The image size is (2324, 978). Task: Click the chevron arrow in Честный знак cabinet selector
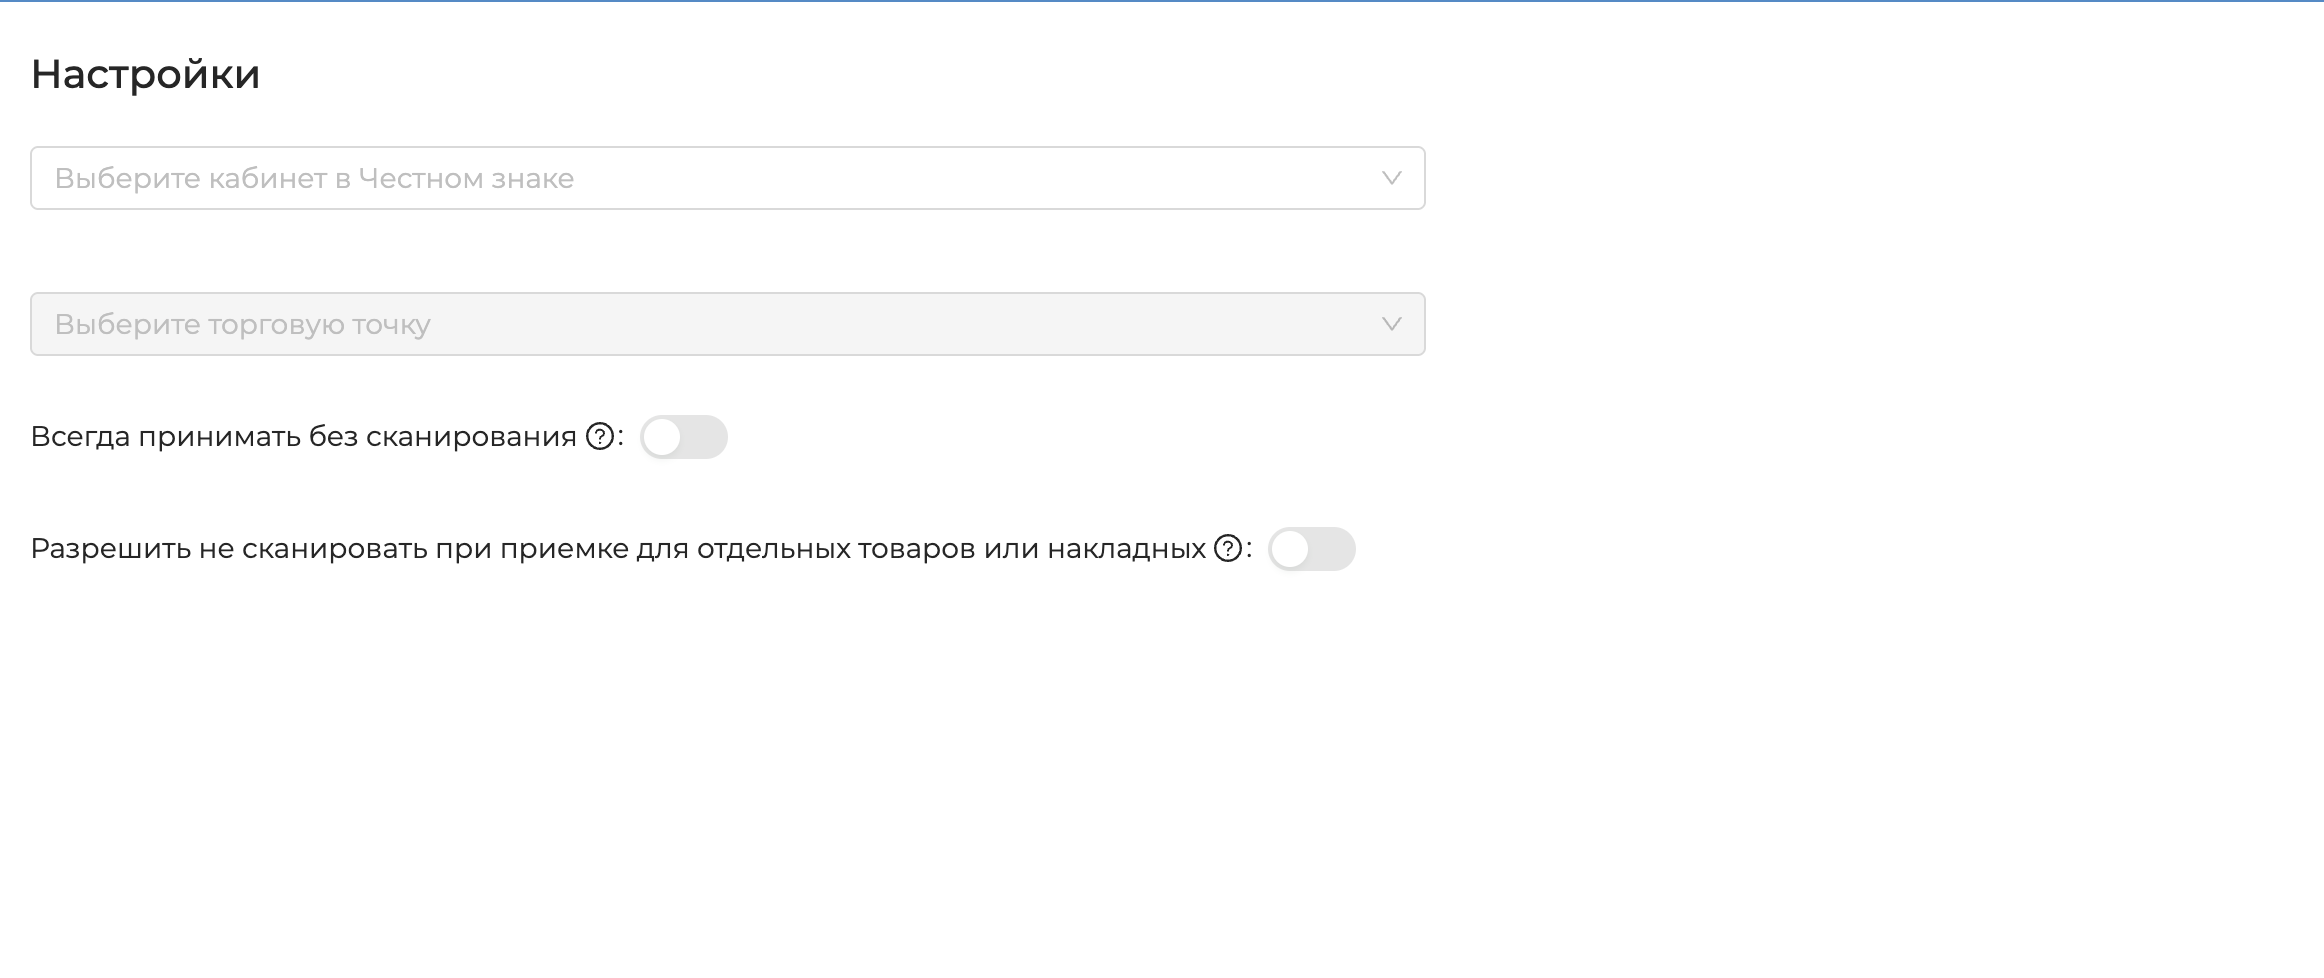(x=1391, y=178)
